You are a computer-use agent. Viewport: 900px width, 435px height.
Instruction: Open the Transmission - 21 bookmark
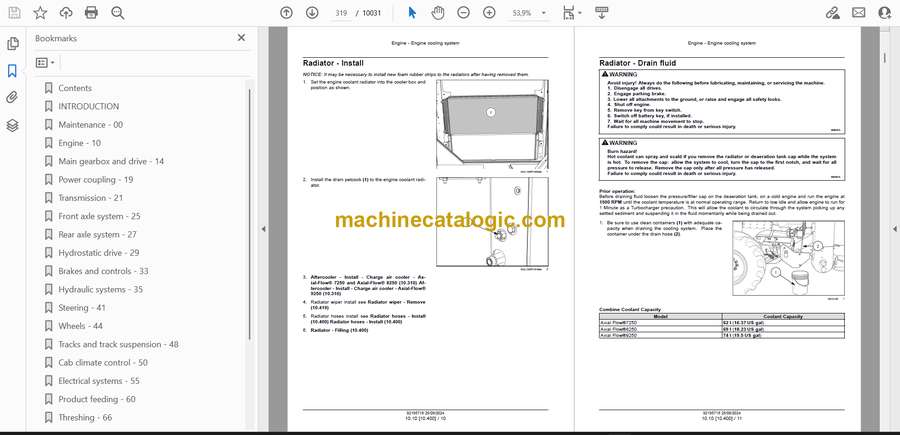pyautogui.click(x=91, y=198)
